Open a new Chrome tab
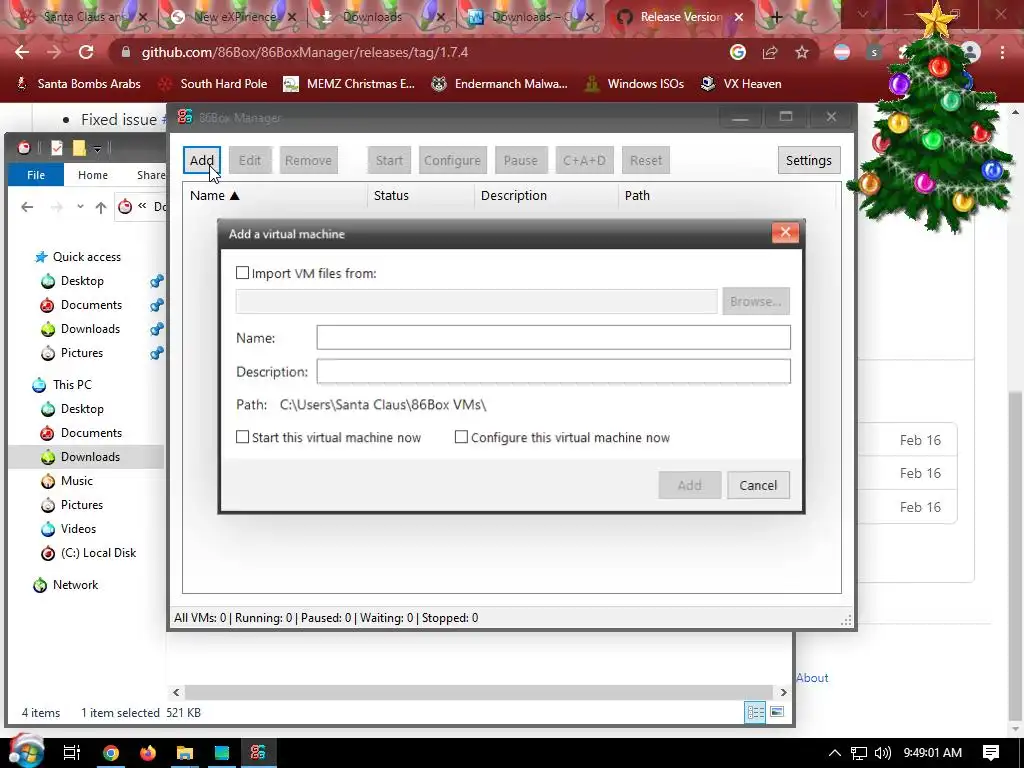This screenshot has width=1024, height=768. click(x=776, y=18)
